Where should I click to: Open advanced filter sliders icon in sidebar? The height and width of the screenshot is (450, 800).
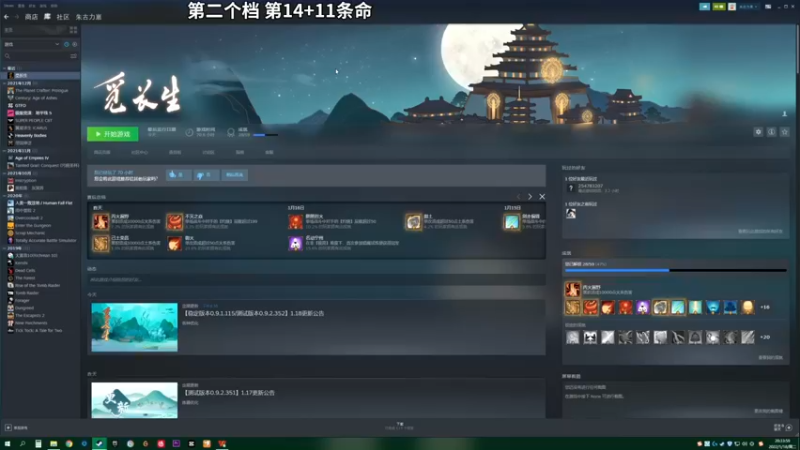coord(73,56)
